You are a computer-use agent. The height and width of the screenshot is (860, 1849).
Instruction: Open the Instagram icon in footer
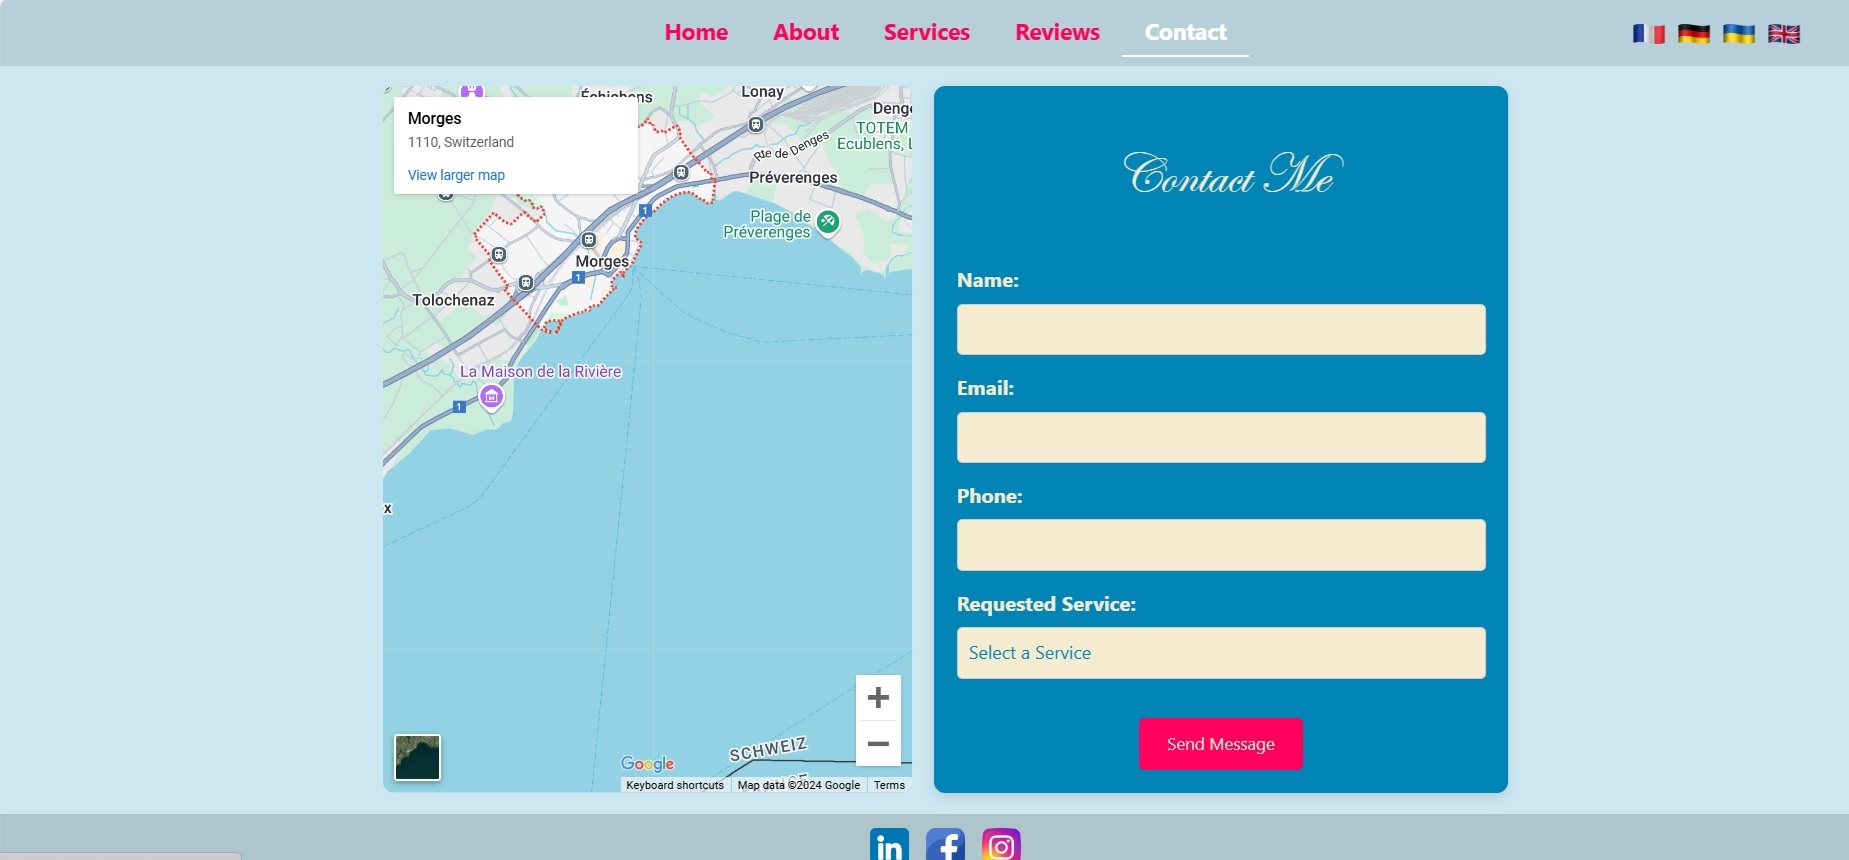point(1001,845)
